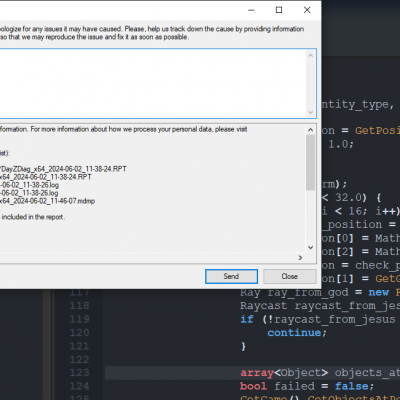Click line number 123 in the editor gutter

[x=79, y=372]
